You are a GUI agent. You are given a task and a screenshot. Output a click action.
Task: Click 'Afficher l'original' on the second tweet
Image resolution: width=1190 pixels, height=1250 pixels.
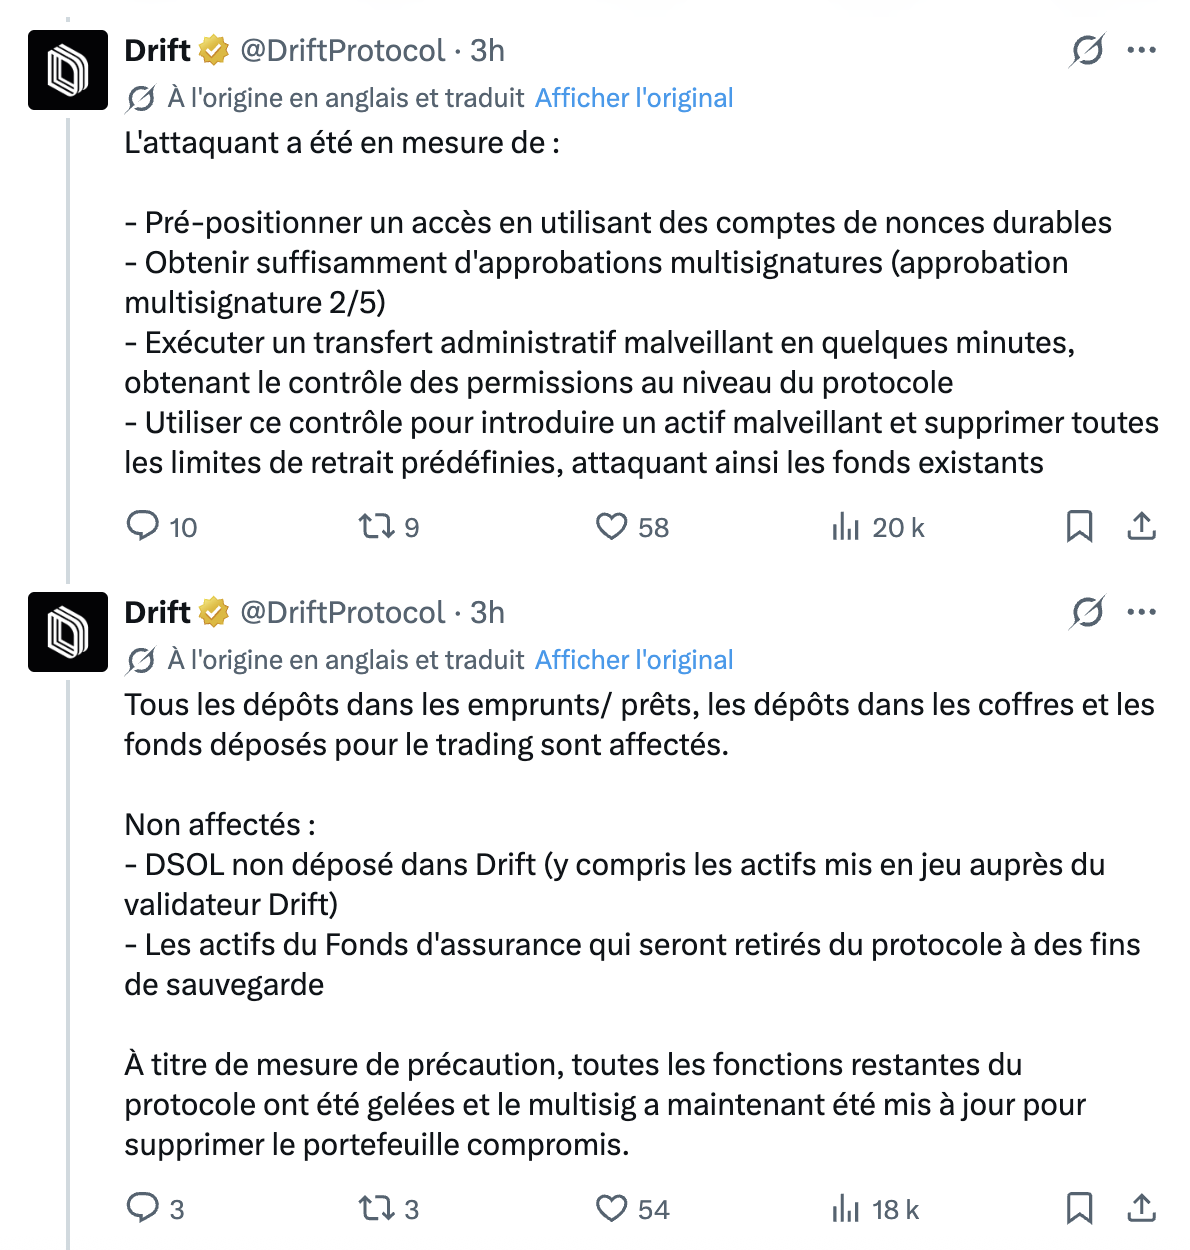634,660
